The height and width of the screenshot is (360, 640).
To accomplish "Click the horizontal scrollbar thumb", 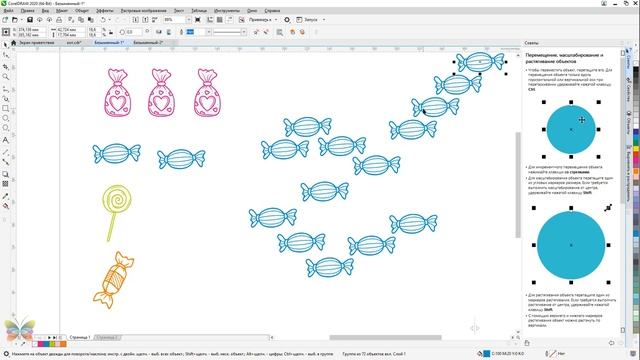I will tap(385, 338).
